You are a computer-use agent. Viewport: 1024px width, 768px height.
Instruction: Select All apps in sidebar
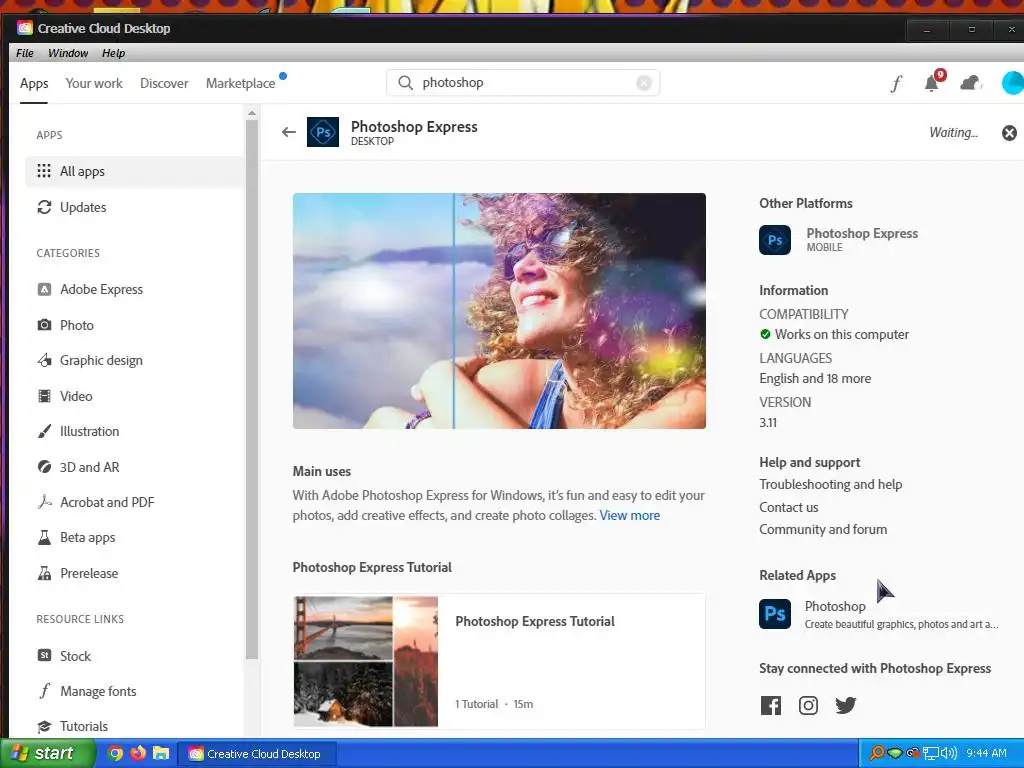(x=135, y=171)
